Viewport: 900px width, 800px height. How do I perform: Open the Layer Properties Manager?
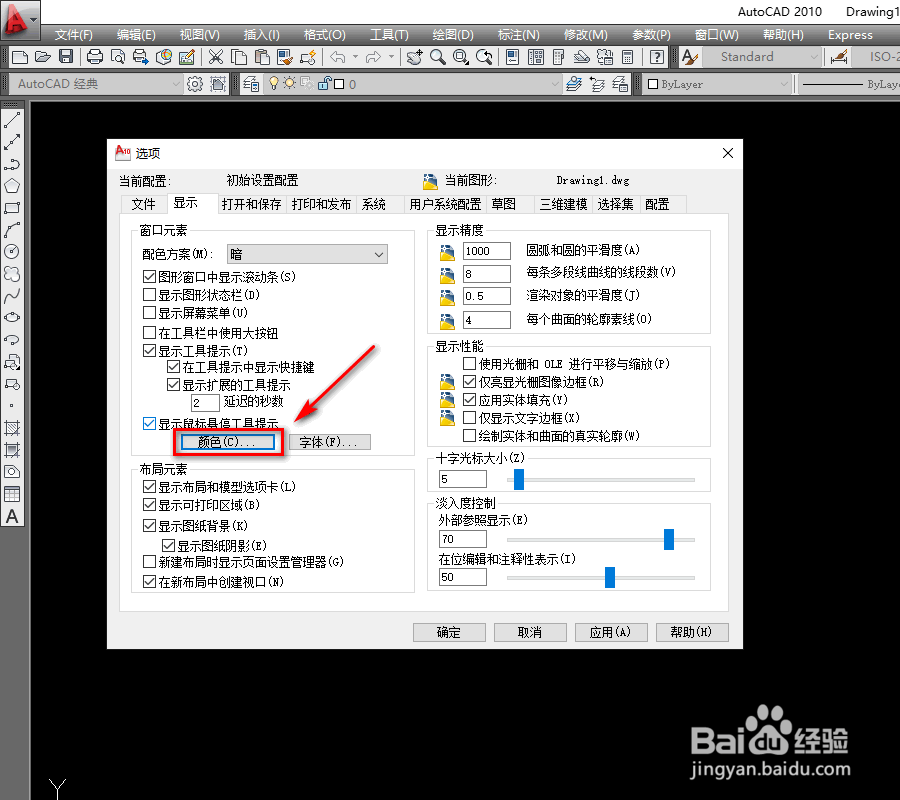click(x=250, y=86)
